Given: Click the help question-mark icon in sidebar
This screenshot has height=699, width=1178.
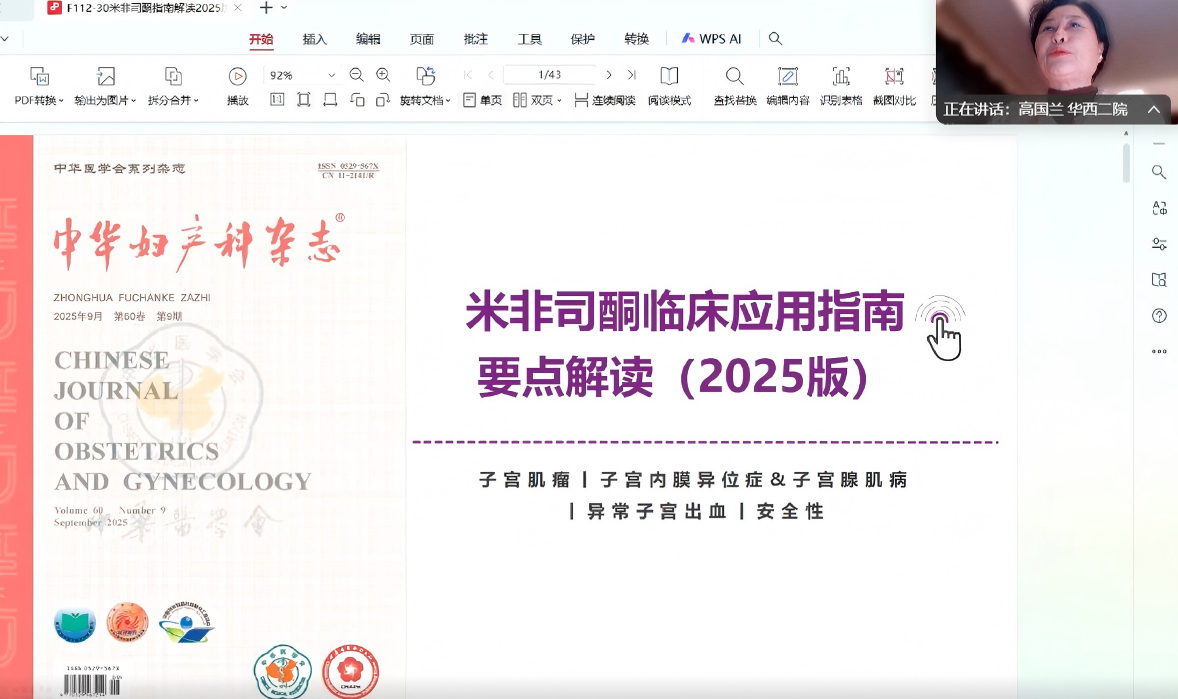Looking at the screenshot, I should [x=1158, y=315].
